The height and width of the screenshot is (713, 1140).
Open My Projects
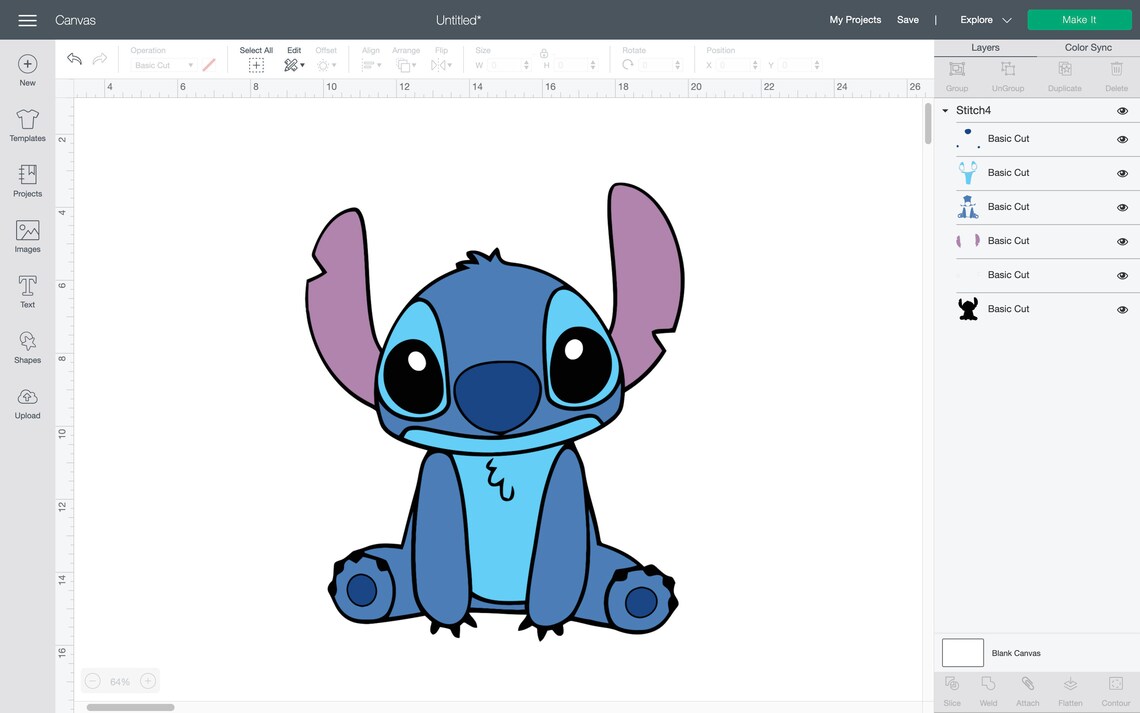(854, 19)
